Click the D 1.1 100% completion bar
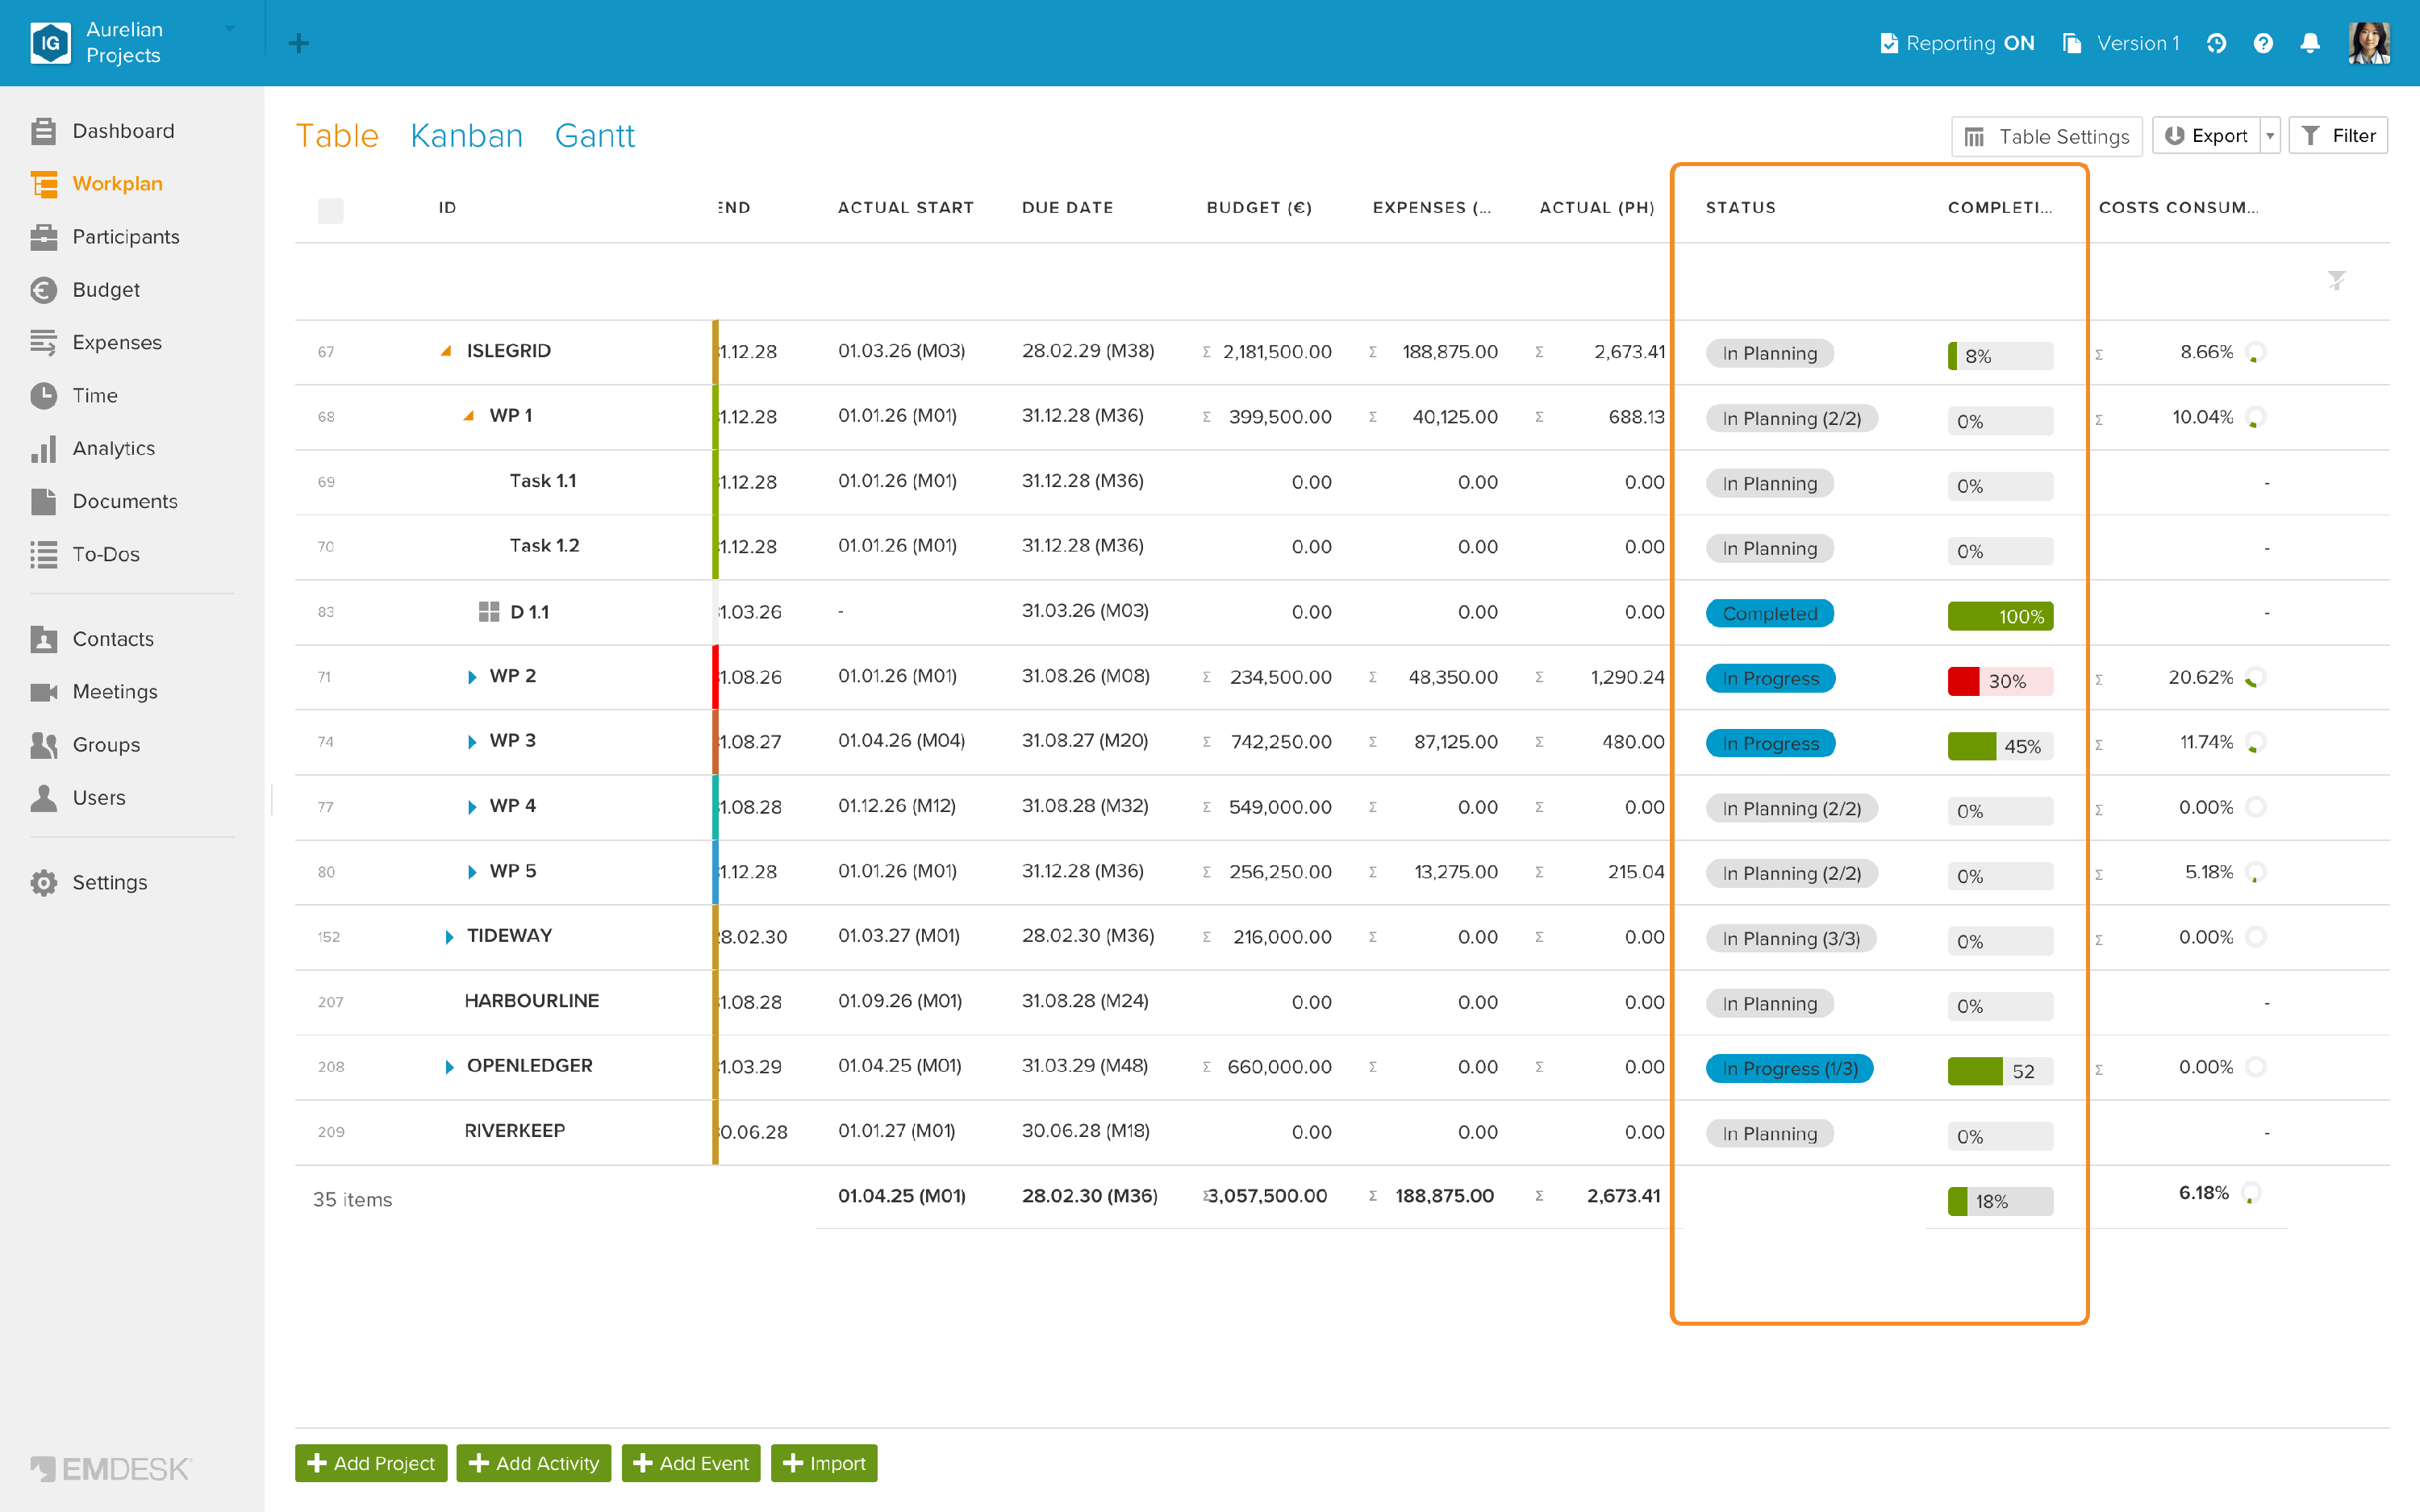The height and width of the screenshot is (1512, 2420). [2000, 616]
